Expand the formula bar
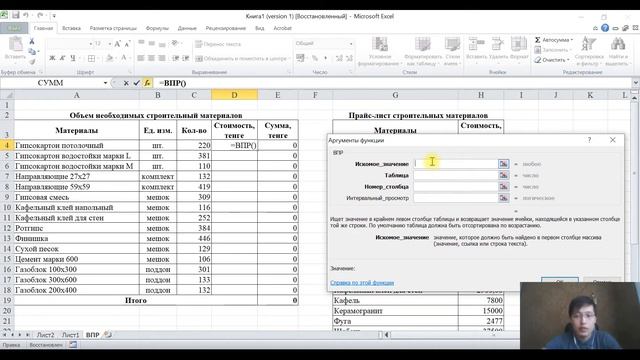 click(x=635, y=83)
